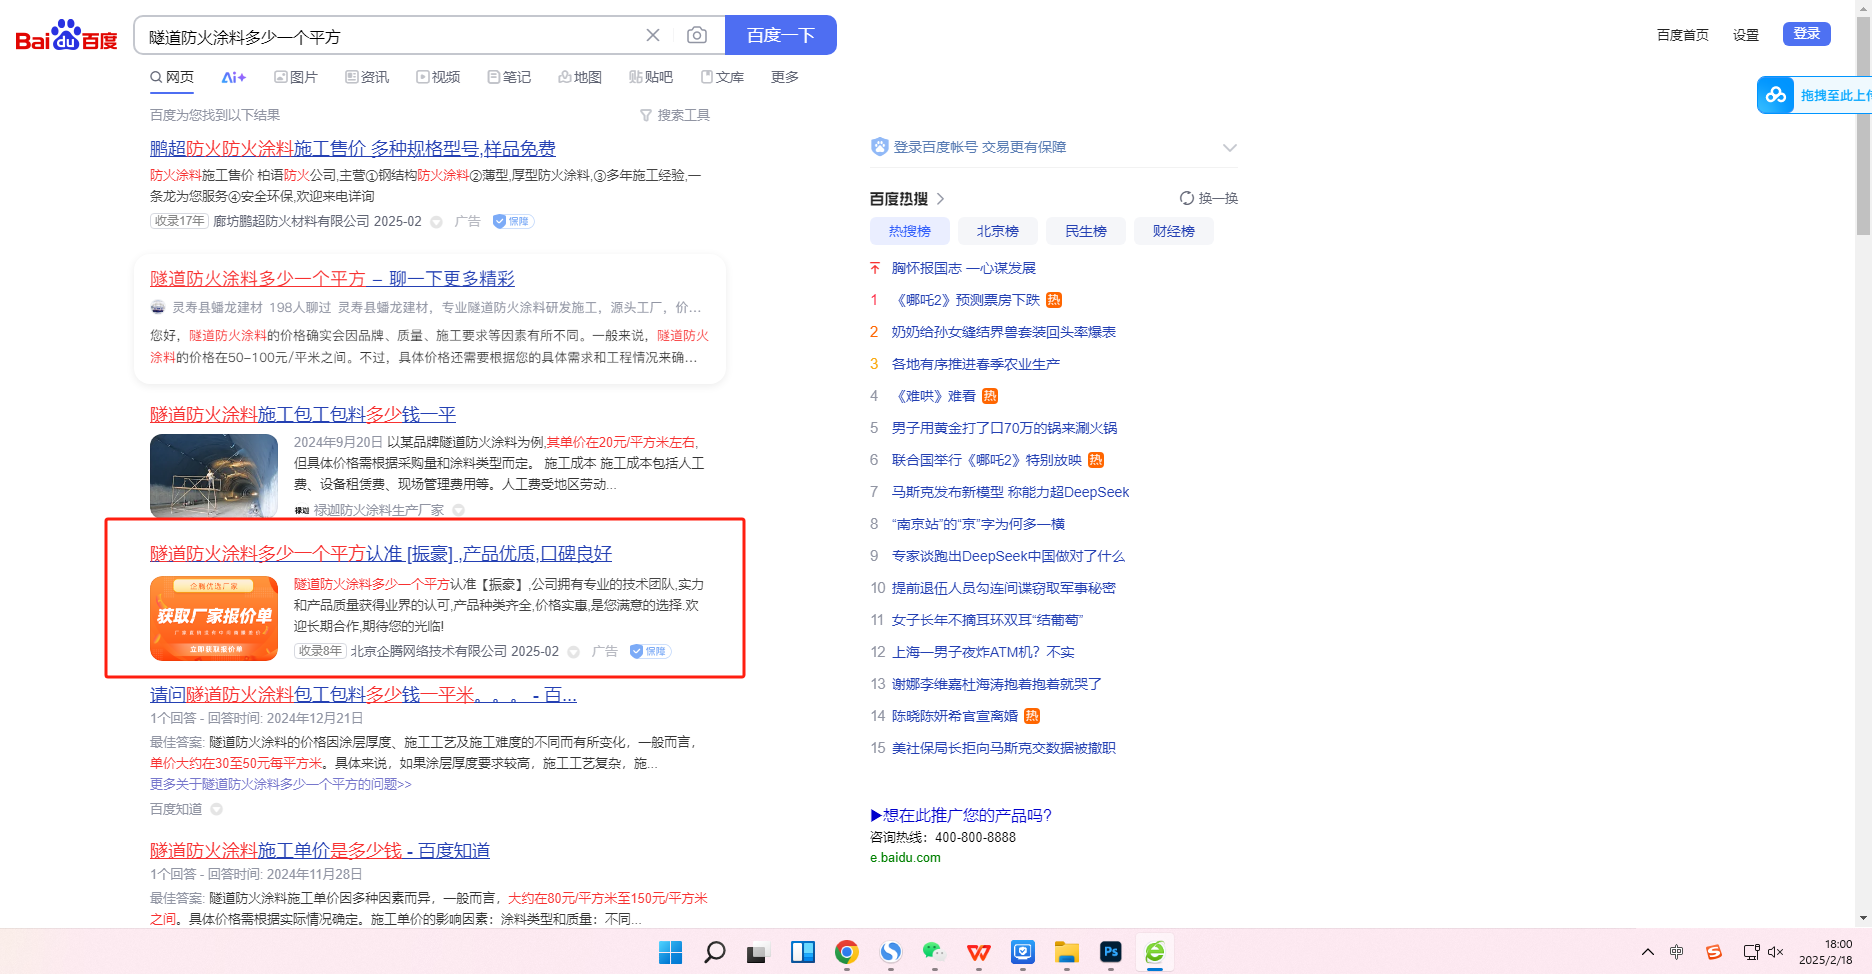Click the blue 登录 button

tap(1806, 34)
